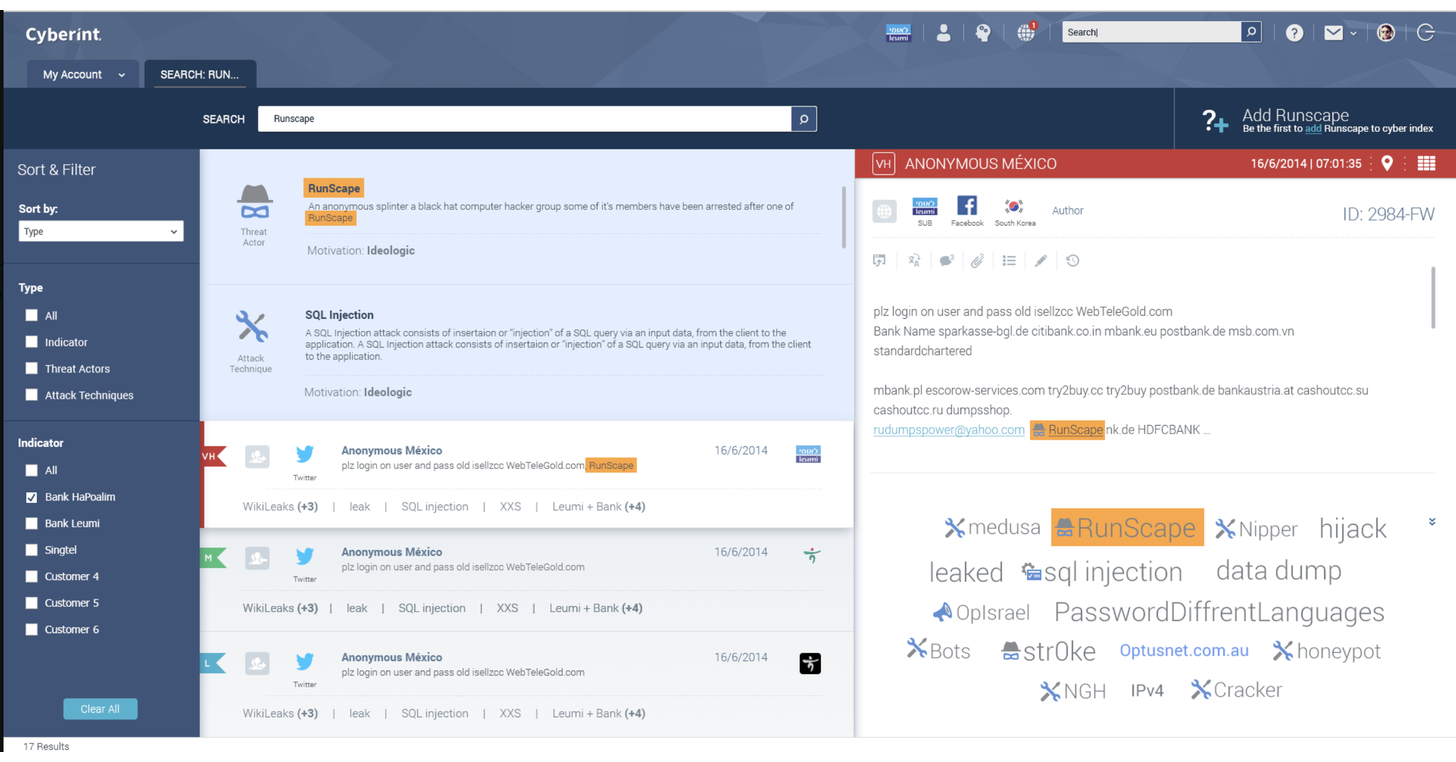Image resolution: width=1456 pixels, height=762 pixels.
Task: Click the Runscape search magnifier button
Action: (803, 119)
